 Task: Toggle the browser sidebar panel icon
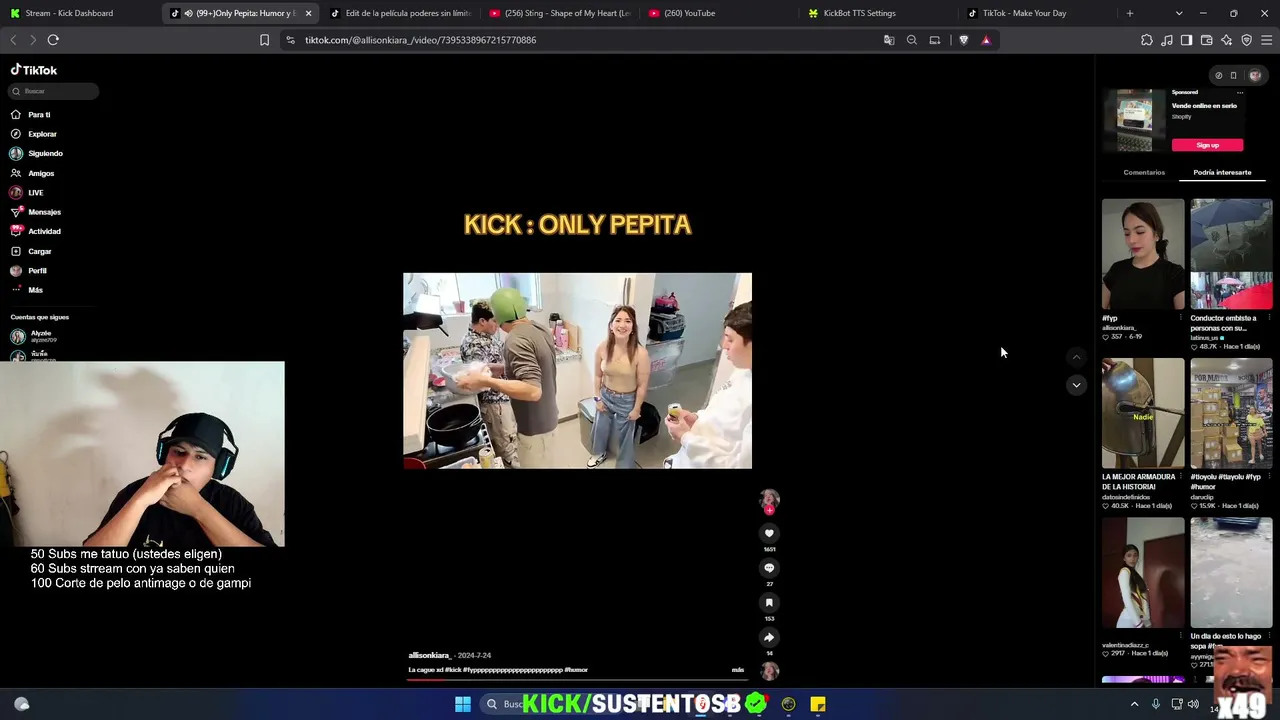pyautogui.click(x=1186, y=40)
